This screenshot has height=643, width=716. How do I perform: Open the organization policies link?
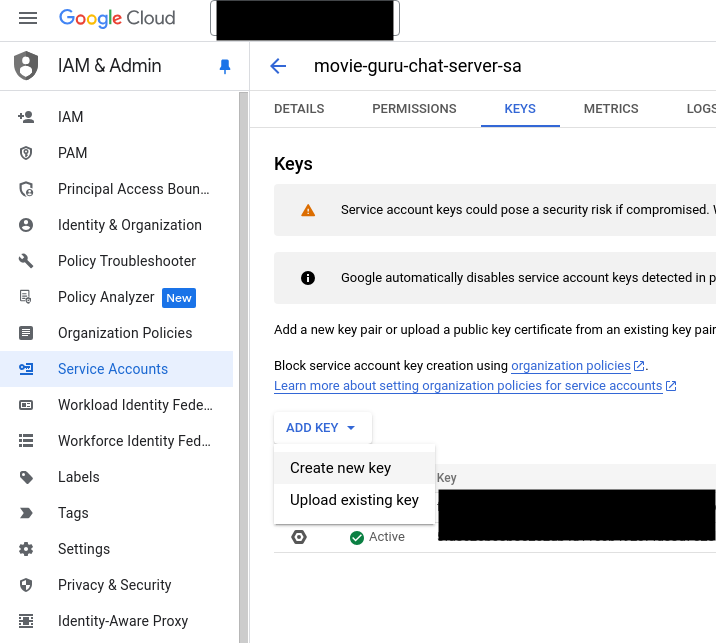(x=571, y=366)
